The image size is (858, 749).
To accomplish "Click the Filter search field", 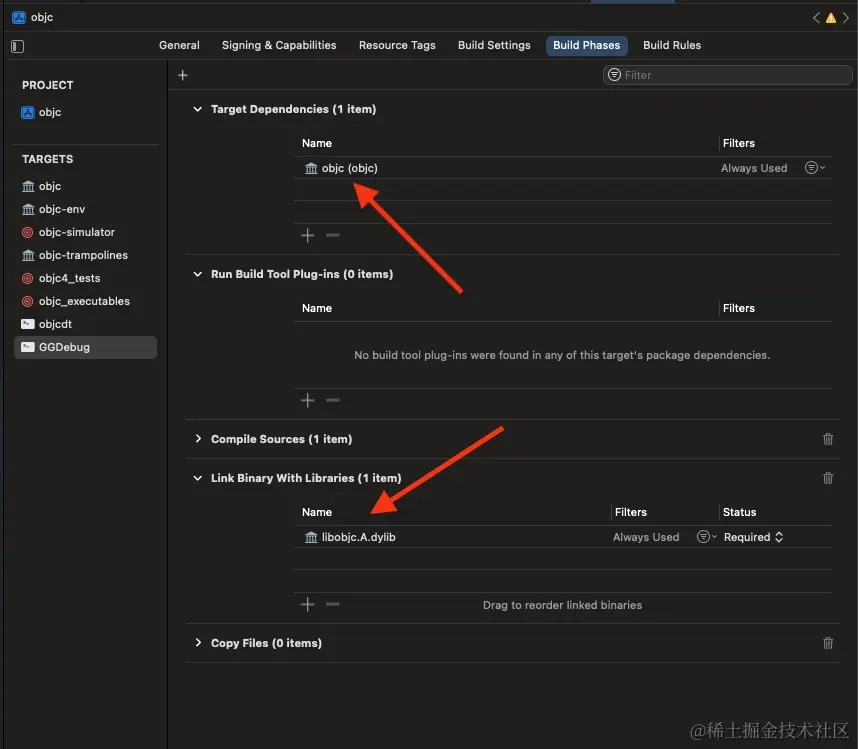I will pos(728,75).
